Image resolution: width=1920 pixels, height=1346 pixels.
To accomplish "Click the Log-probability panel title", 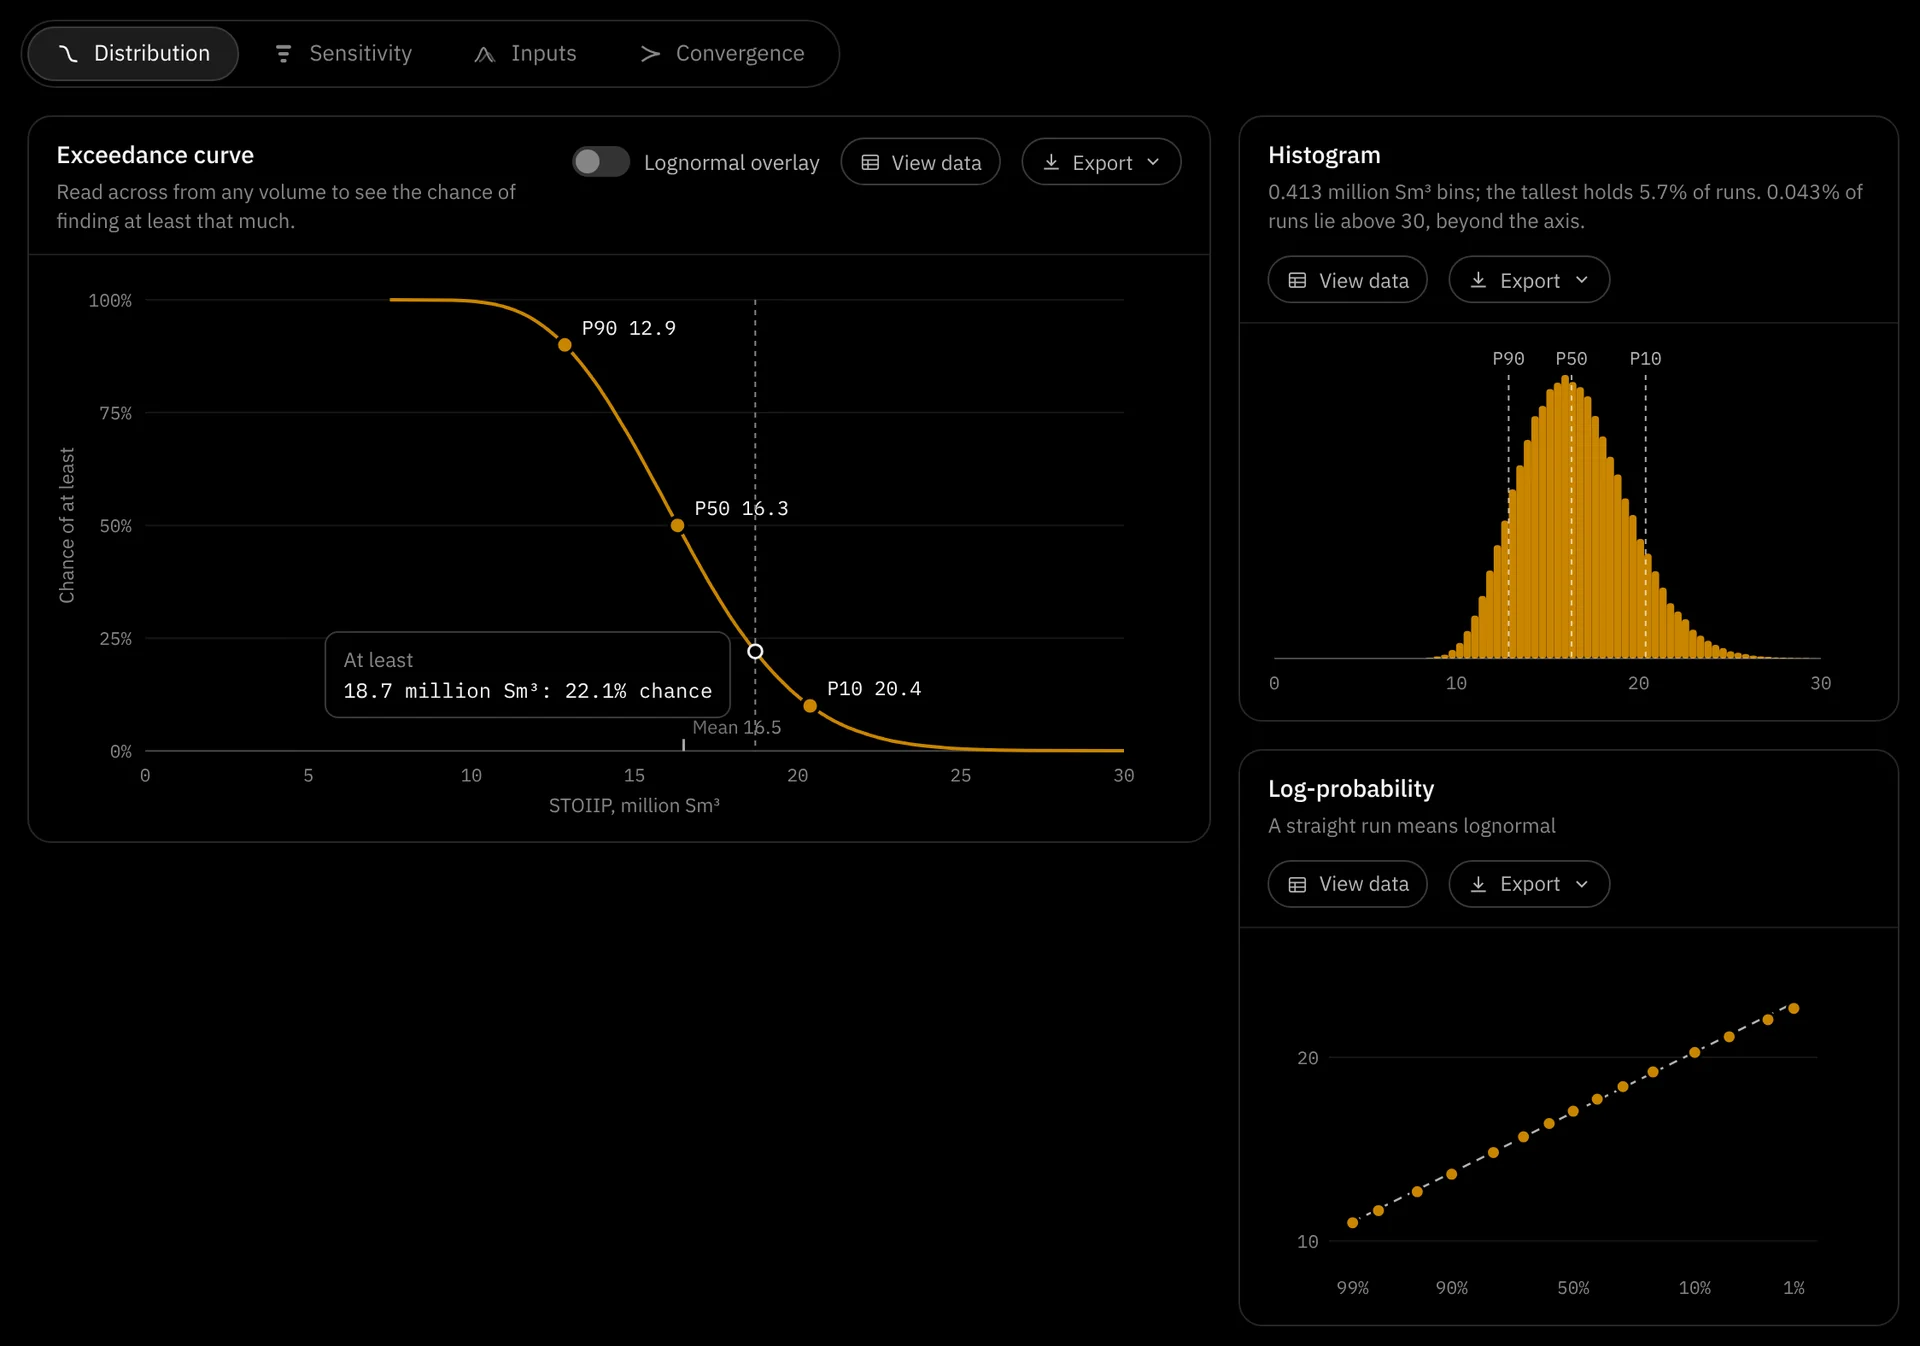I will pos(1351,789).
